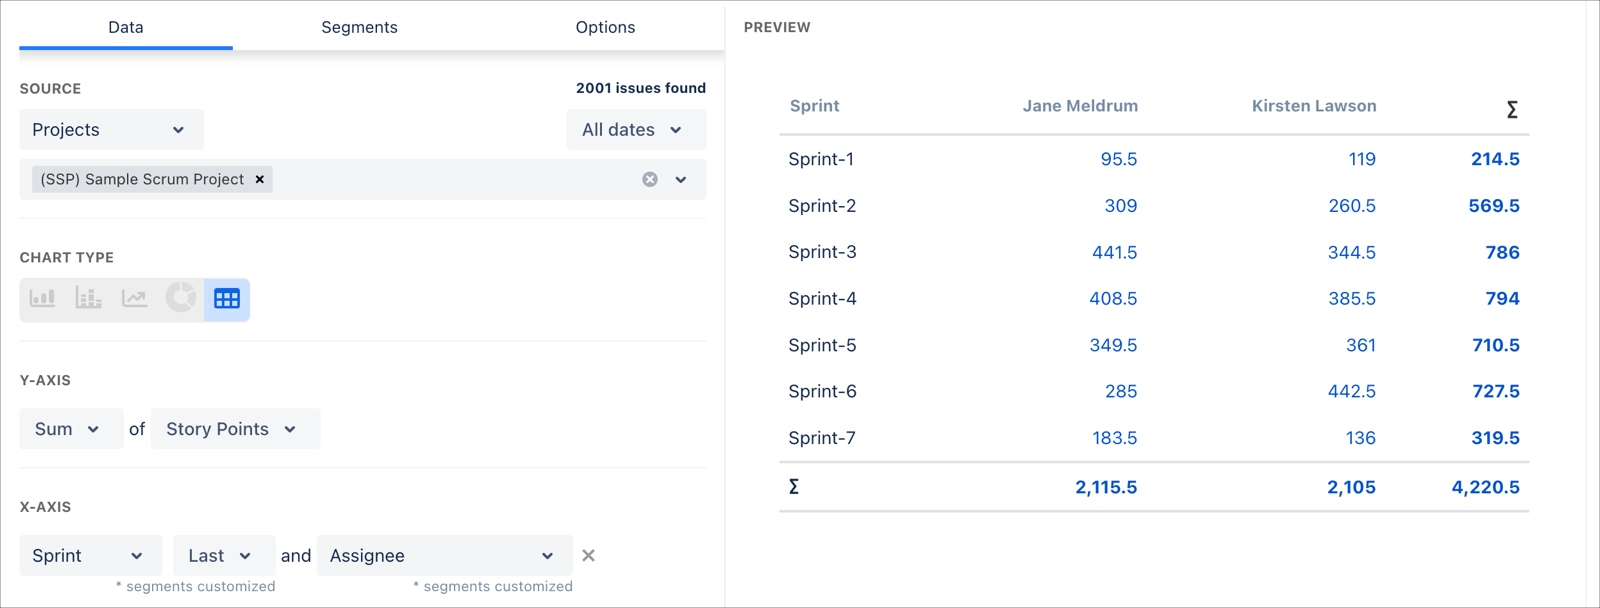Select the line chart type icon
Viewport: 1600px width, 608px height.
pos(134,298)
